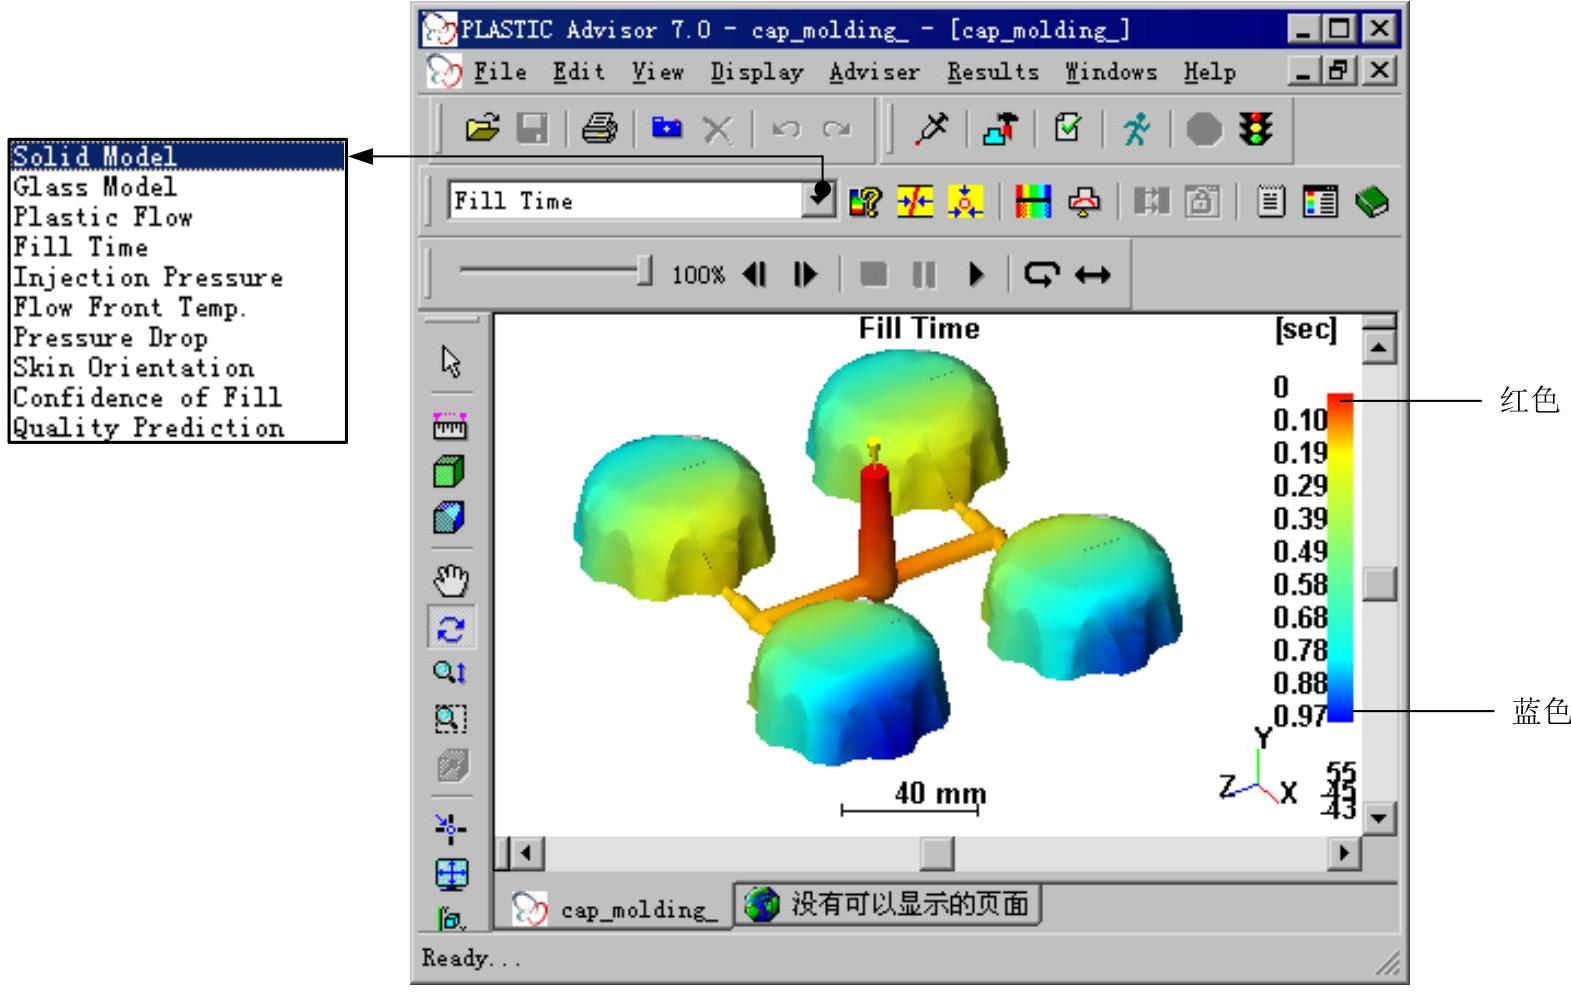Show the transparent blue cube view
The width and height of the screenshot is (1571, 995).
click(450, 517)
